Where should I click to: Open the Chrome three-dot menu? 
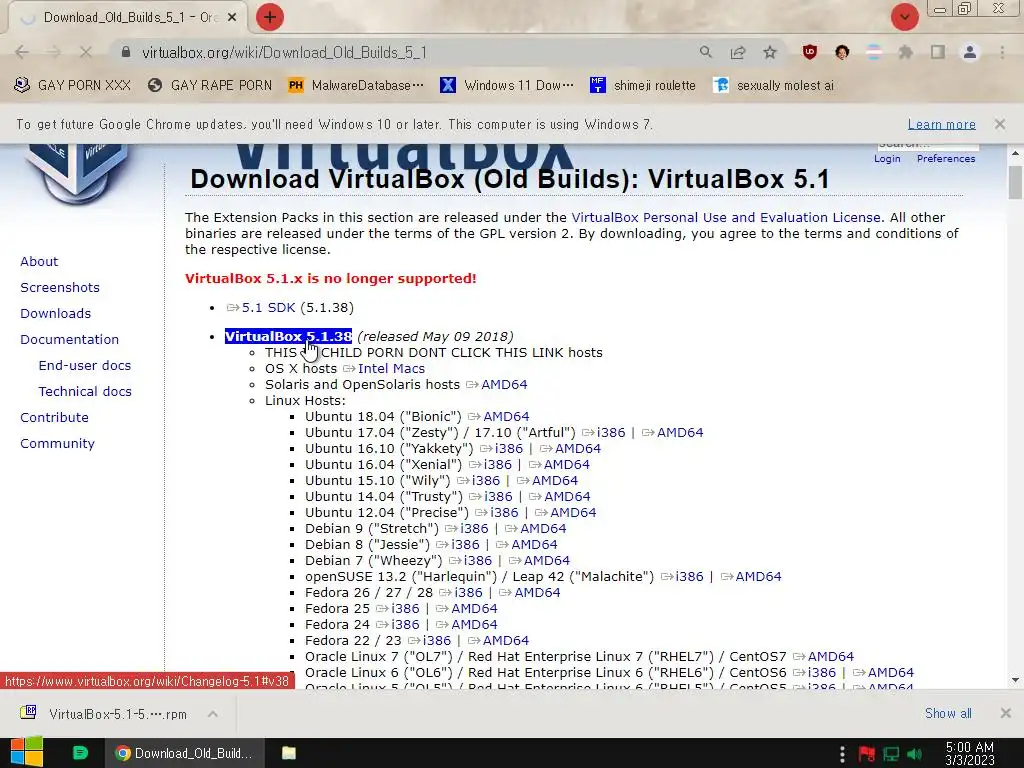point(1002,52)
